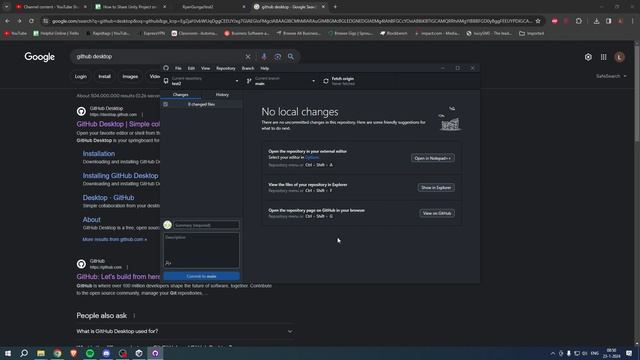Open Discord from the taskbar

pos(106,353)
